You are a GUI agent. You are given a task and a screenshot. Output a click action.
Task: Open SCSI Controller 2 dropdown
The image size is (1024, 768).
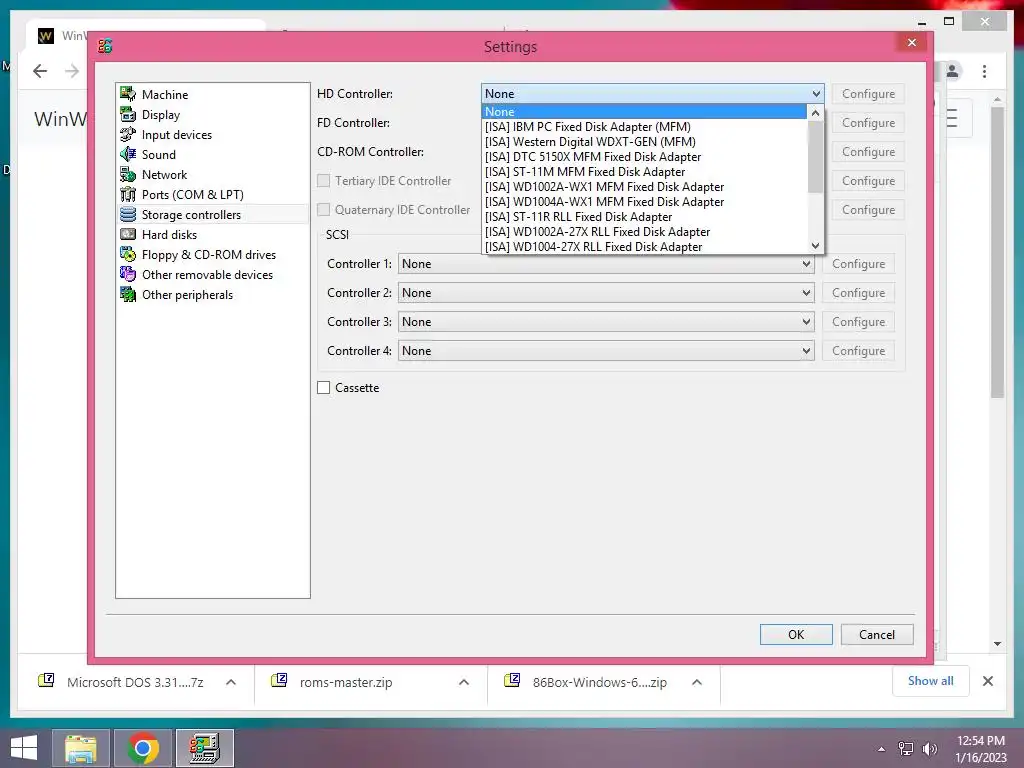coord(606,293)
